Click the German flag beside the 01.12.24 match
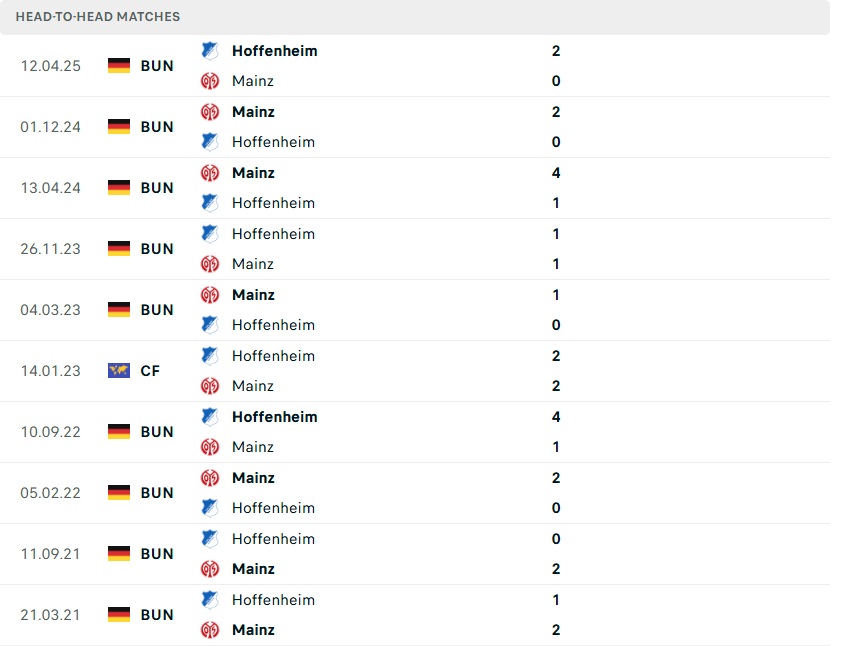842x646 pixels. 119,127
